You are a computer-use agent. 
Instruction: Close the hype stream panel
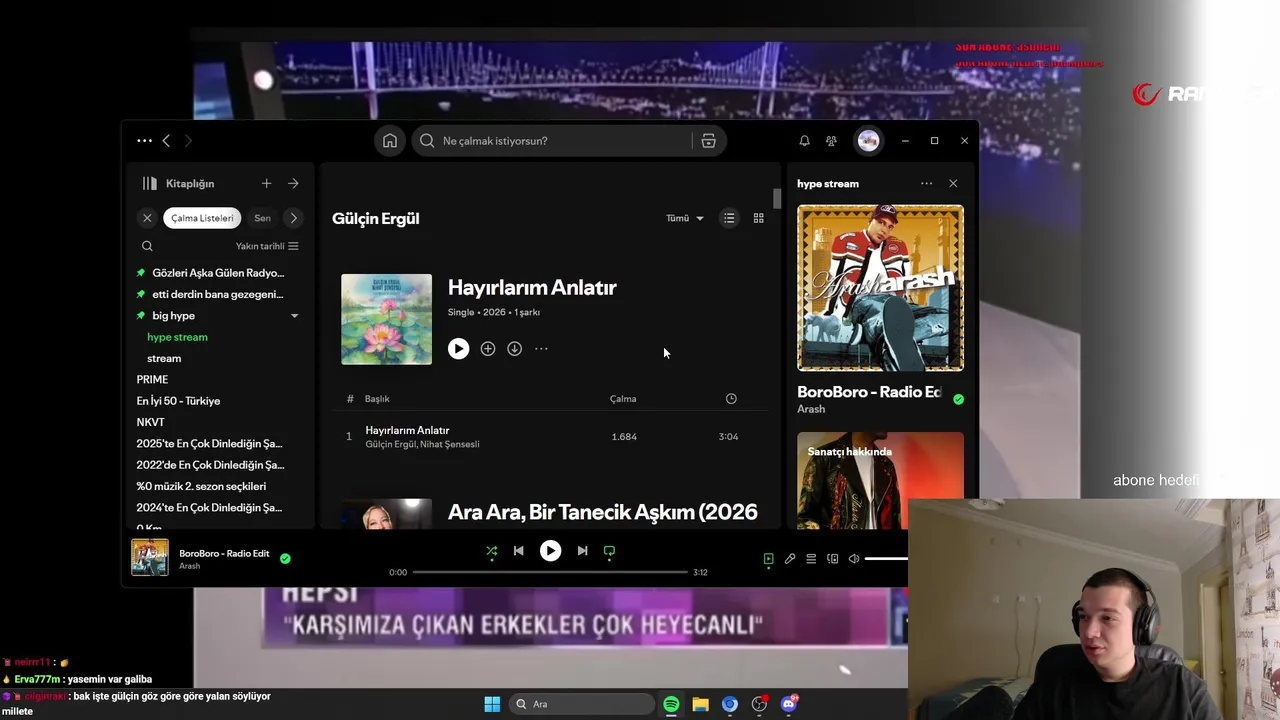pos(953,184)
